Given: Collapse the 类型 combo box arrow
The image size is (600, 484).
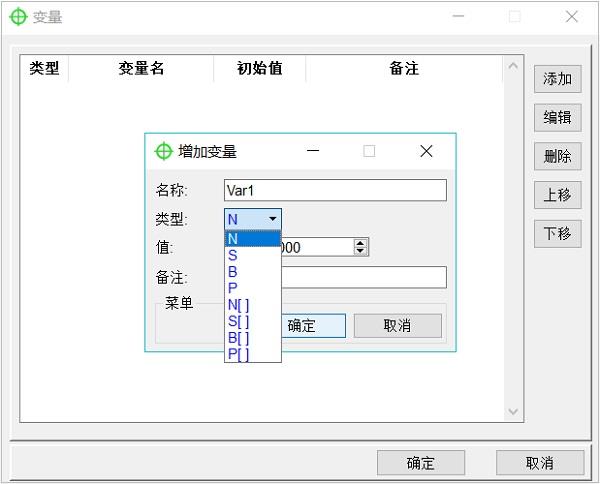Looking at the screenshot, I should pyautogui.click(x=272, y=219).
